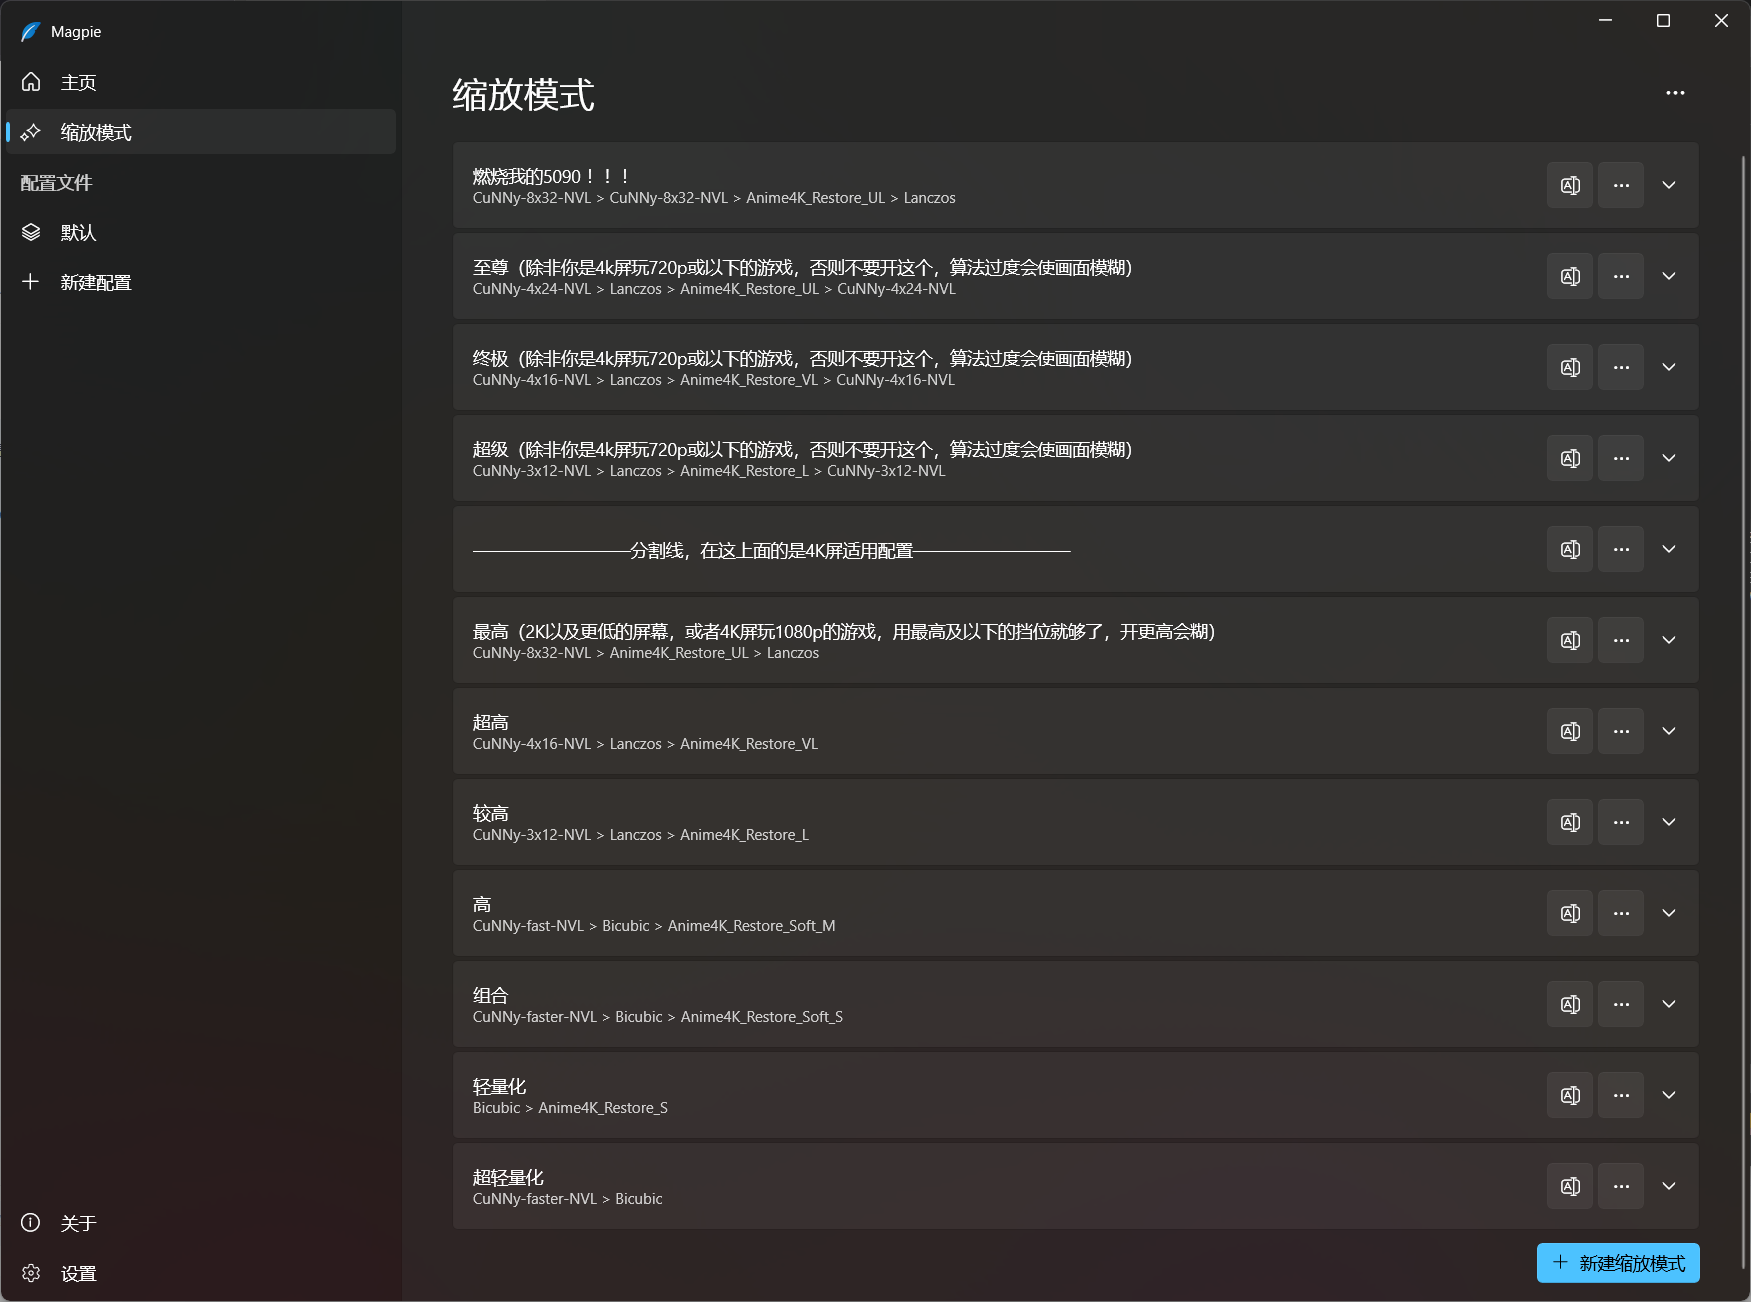Click rename icon for 最高 mode

point(1570,640)
